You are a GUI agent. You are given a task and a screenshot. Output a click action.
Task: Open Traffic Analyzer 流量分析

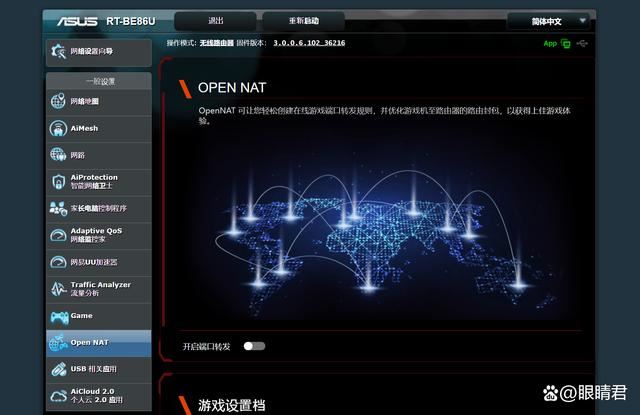tap(98, 289)
